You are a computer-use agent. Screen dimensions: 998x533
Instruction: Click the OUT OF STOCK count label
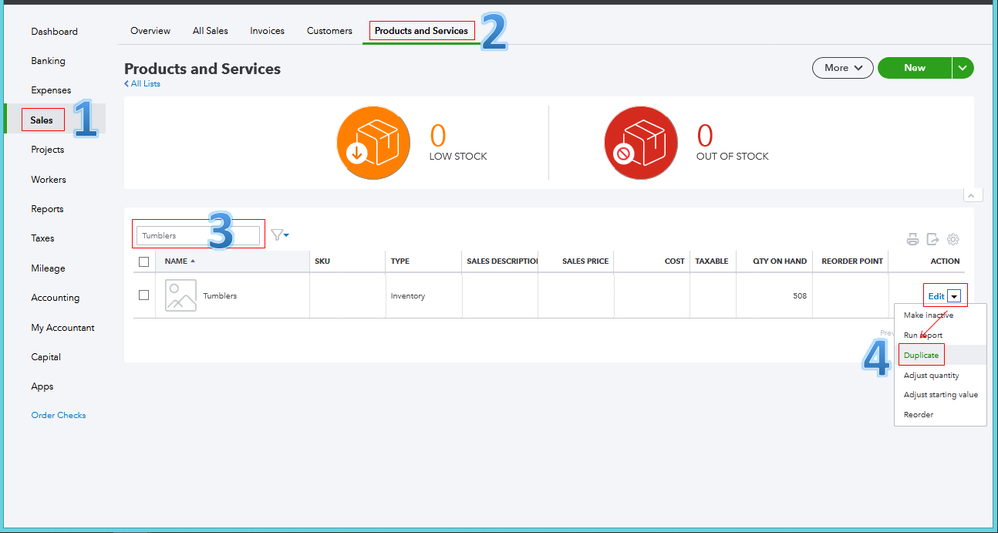pos(733,156)
